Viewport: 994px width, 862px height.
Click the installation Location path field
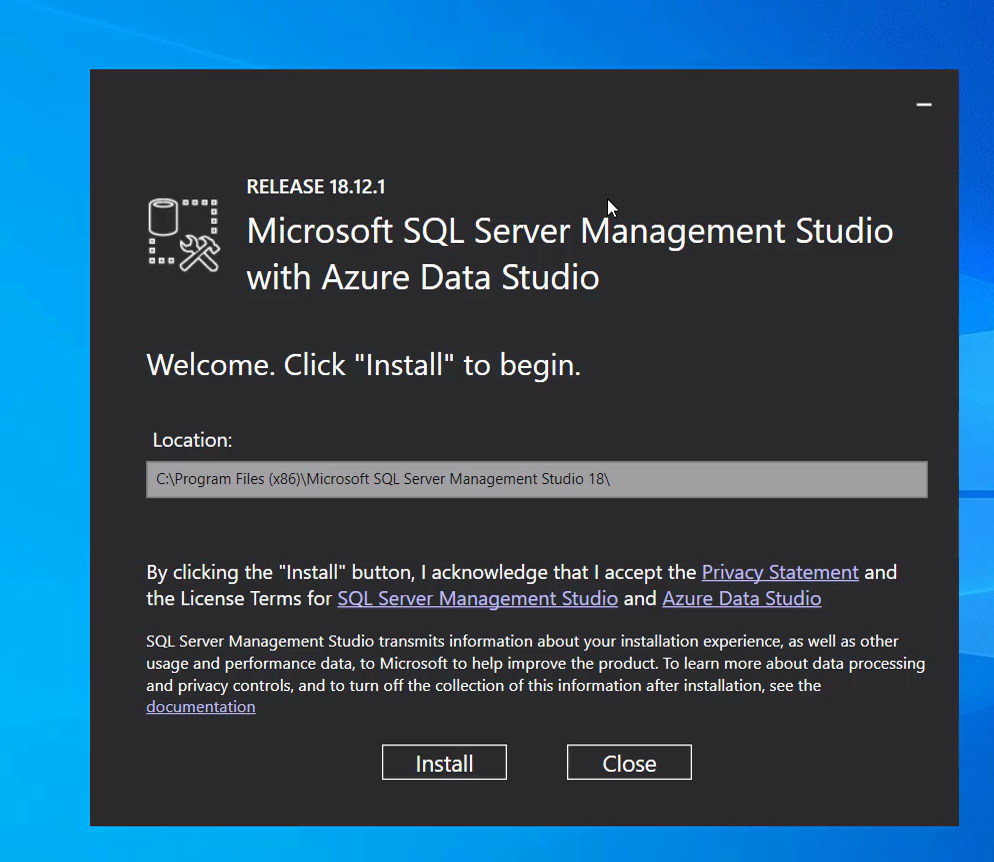point(536,479)
